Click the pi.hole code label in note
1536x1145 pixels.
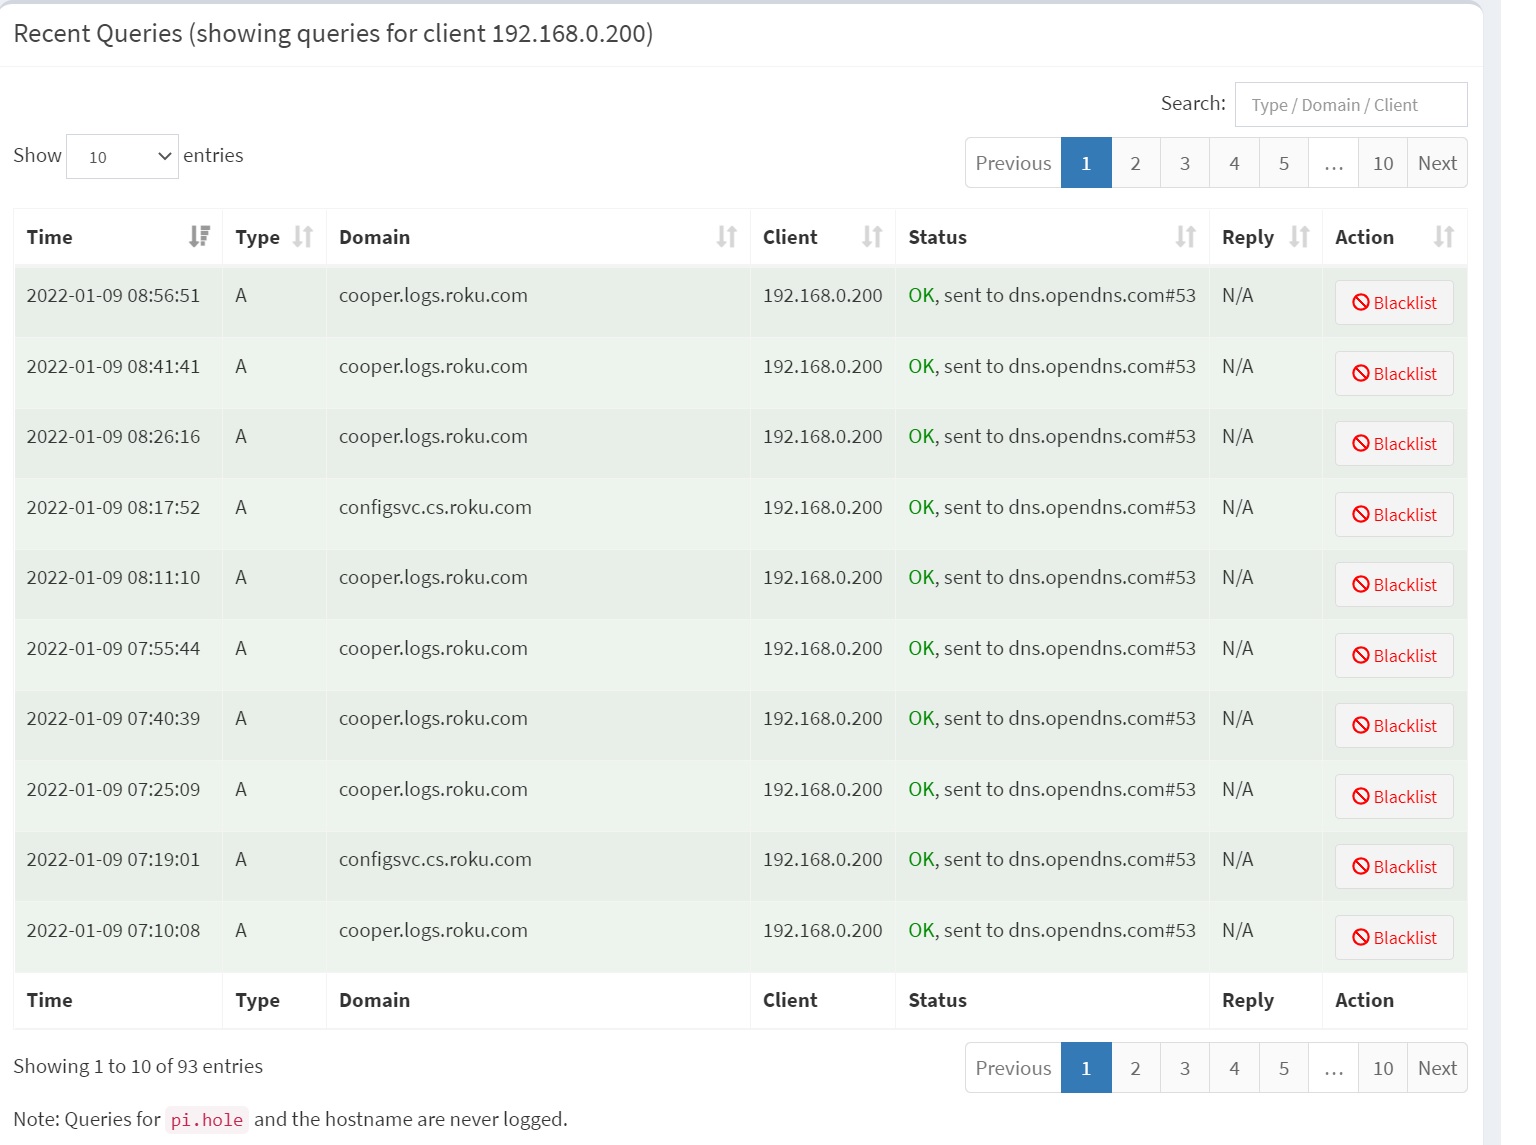point(207,1120)
